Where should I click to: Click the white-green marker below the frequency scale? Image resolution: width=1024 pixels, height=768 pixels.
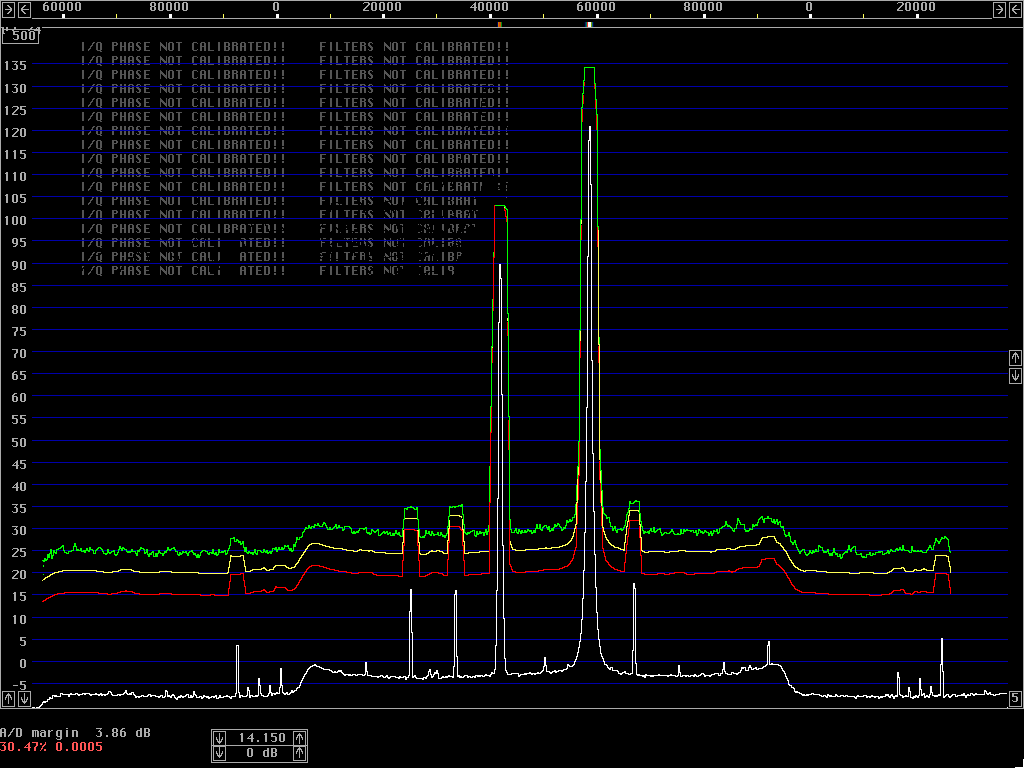(589, 24)
